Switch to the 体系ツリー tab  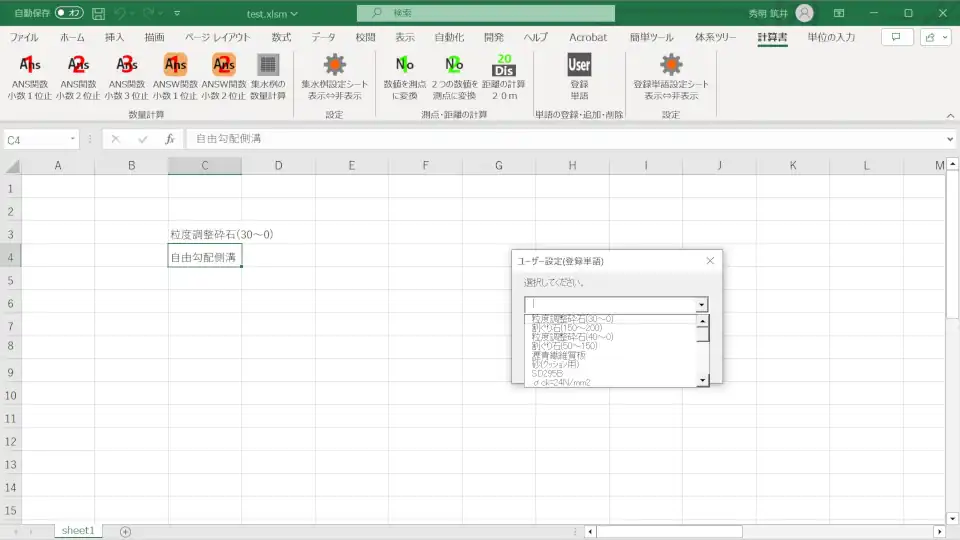coord(715,37)
